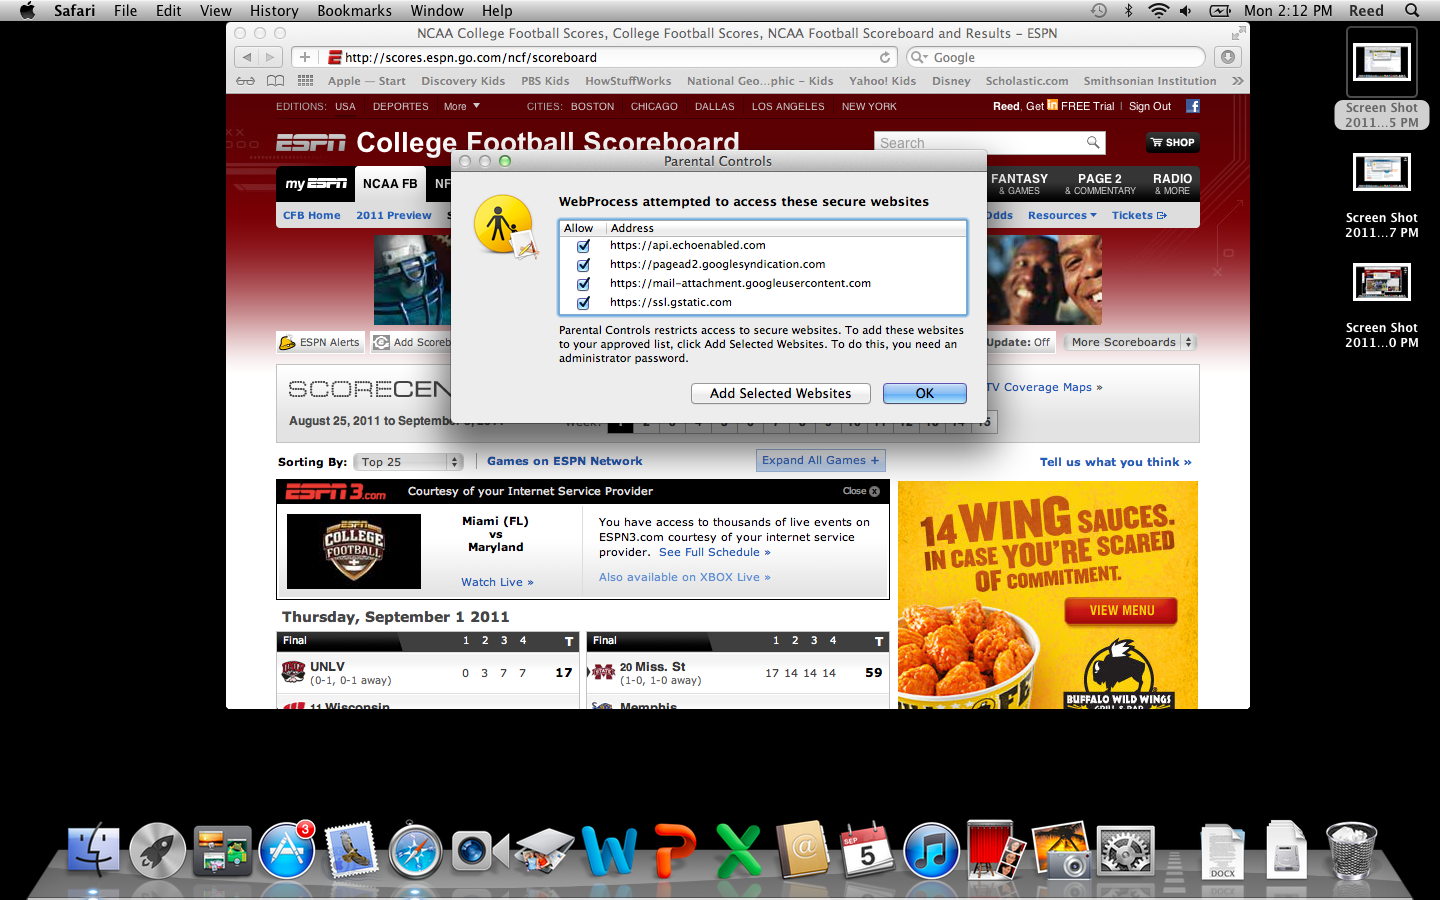Viewport: 1440px width, 900px height.
Task: Open the Games on ESPN Network link
Action: [565, 461]
